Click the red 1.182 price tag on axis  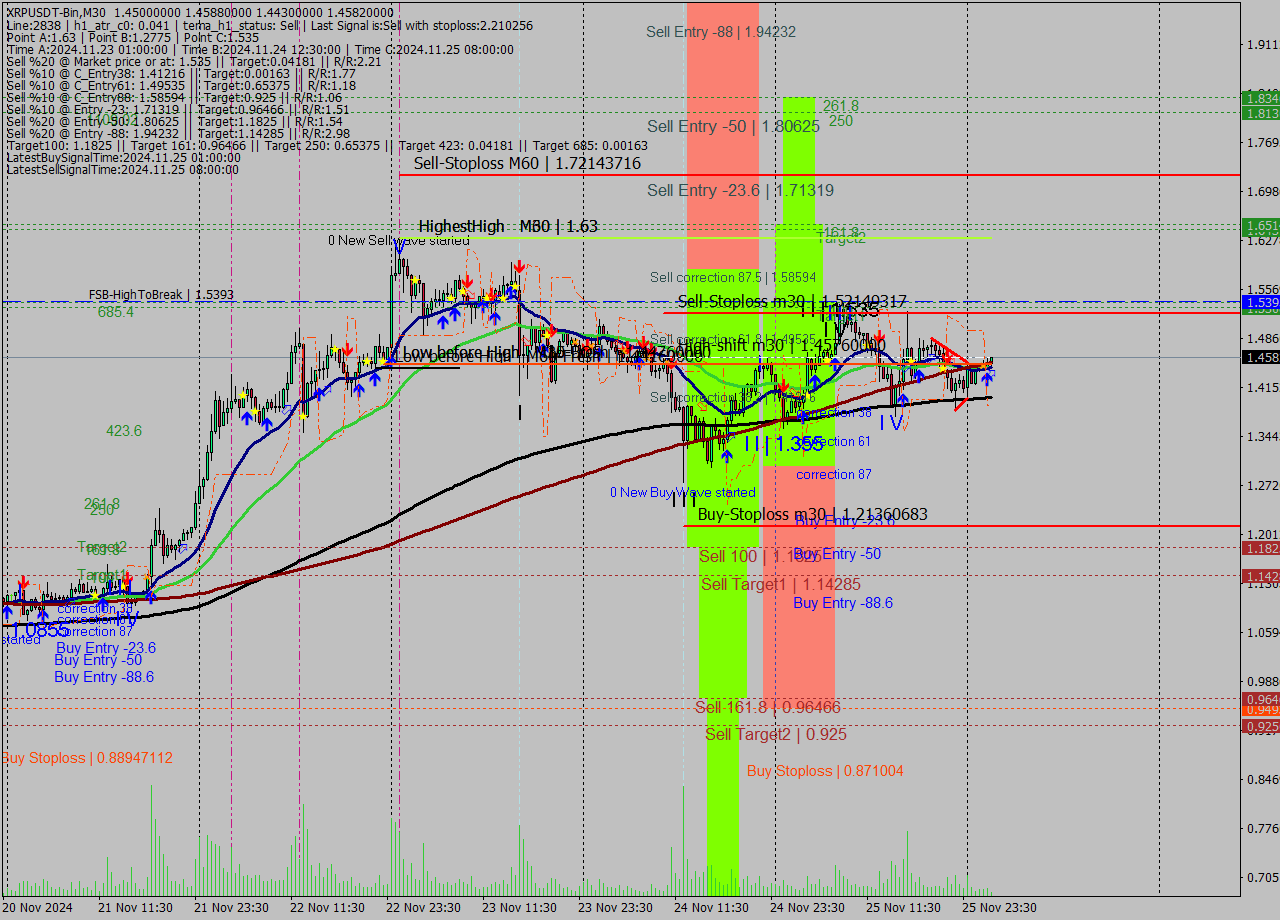click(1261, 549)
